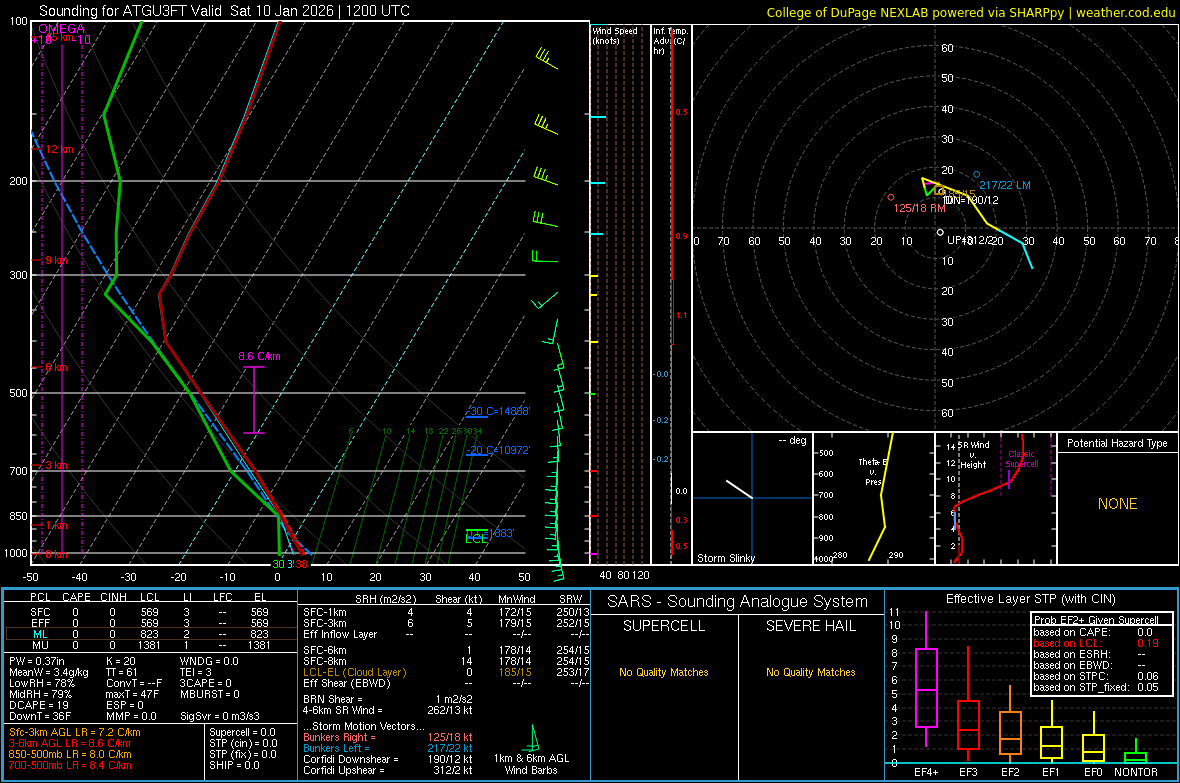1180x783 pixels.
Task: Click the MeanW = 3.4g/kg value
Action: tap(49, 672)
